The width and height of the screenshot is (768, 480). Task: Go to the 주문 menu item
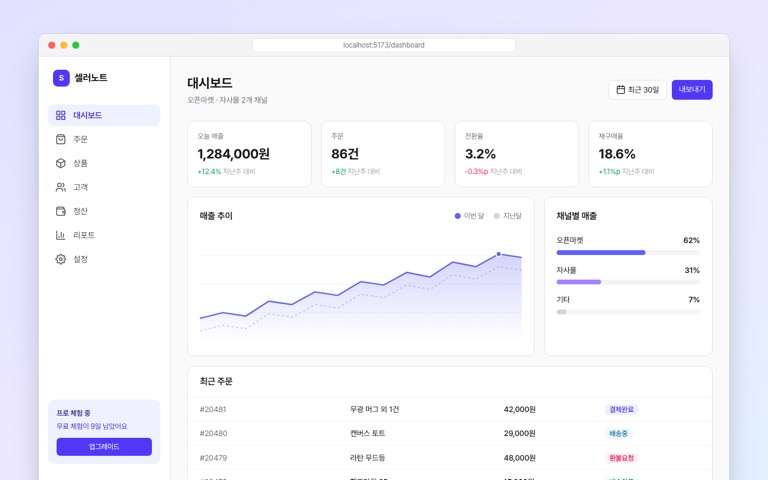tap(104, 139)
